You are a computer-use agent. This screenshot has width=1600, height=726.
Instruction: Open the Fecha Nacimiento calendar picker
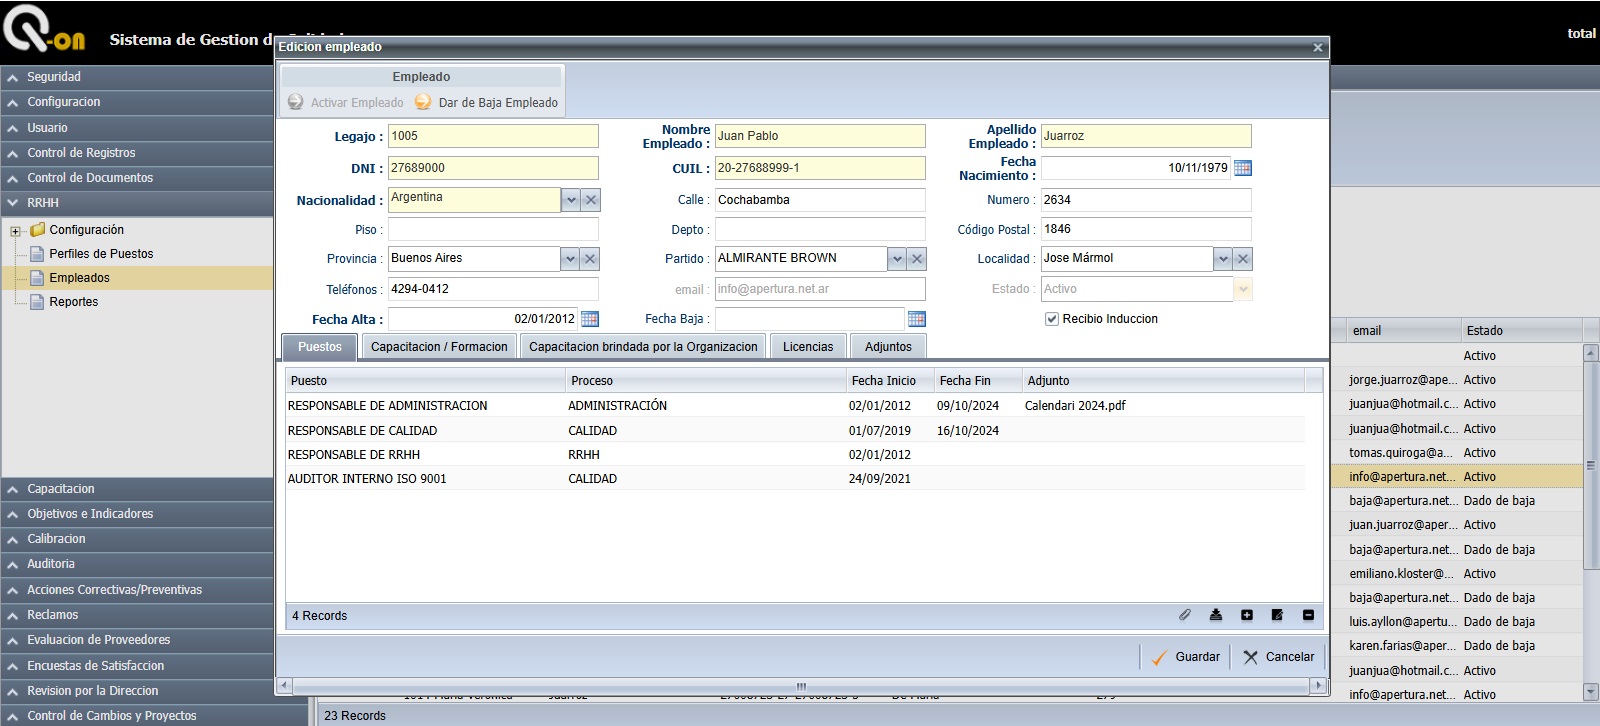pyautogui.click(x=1243, y=168)
